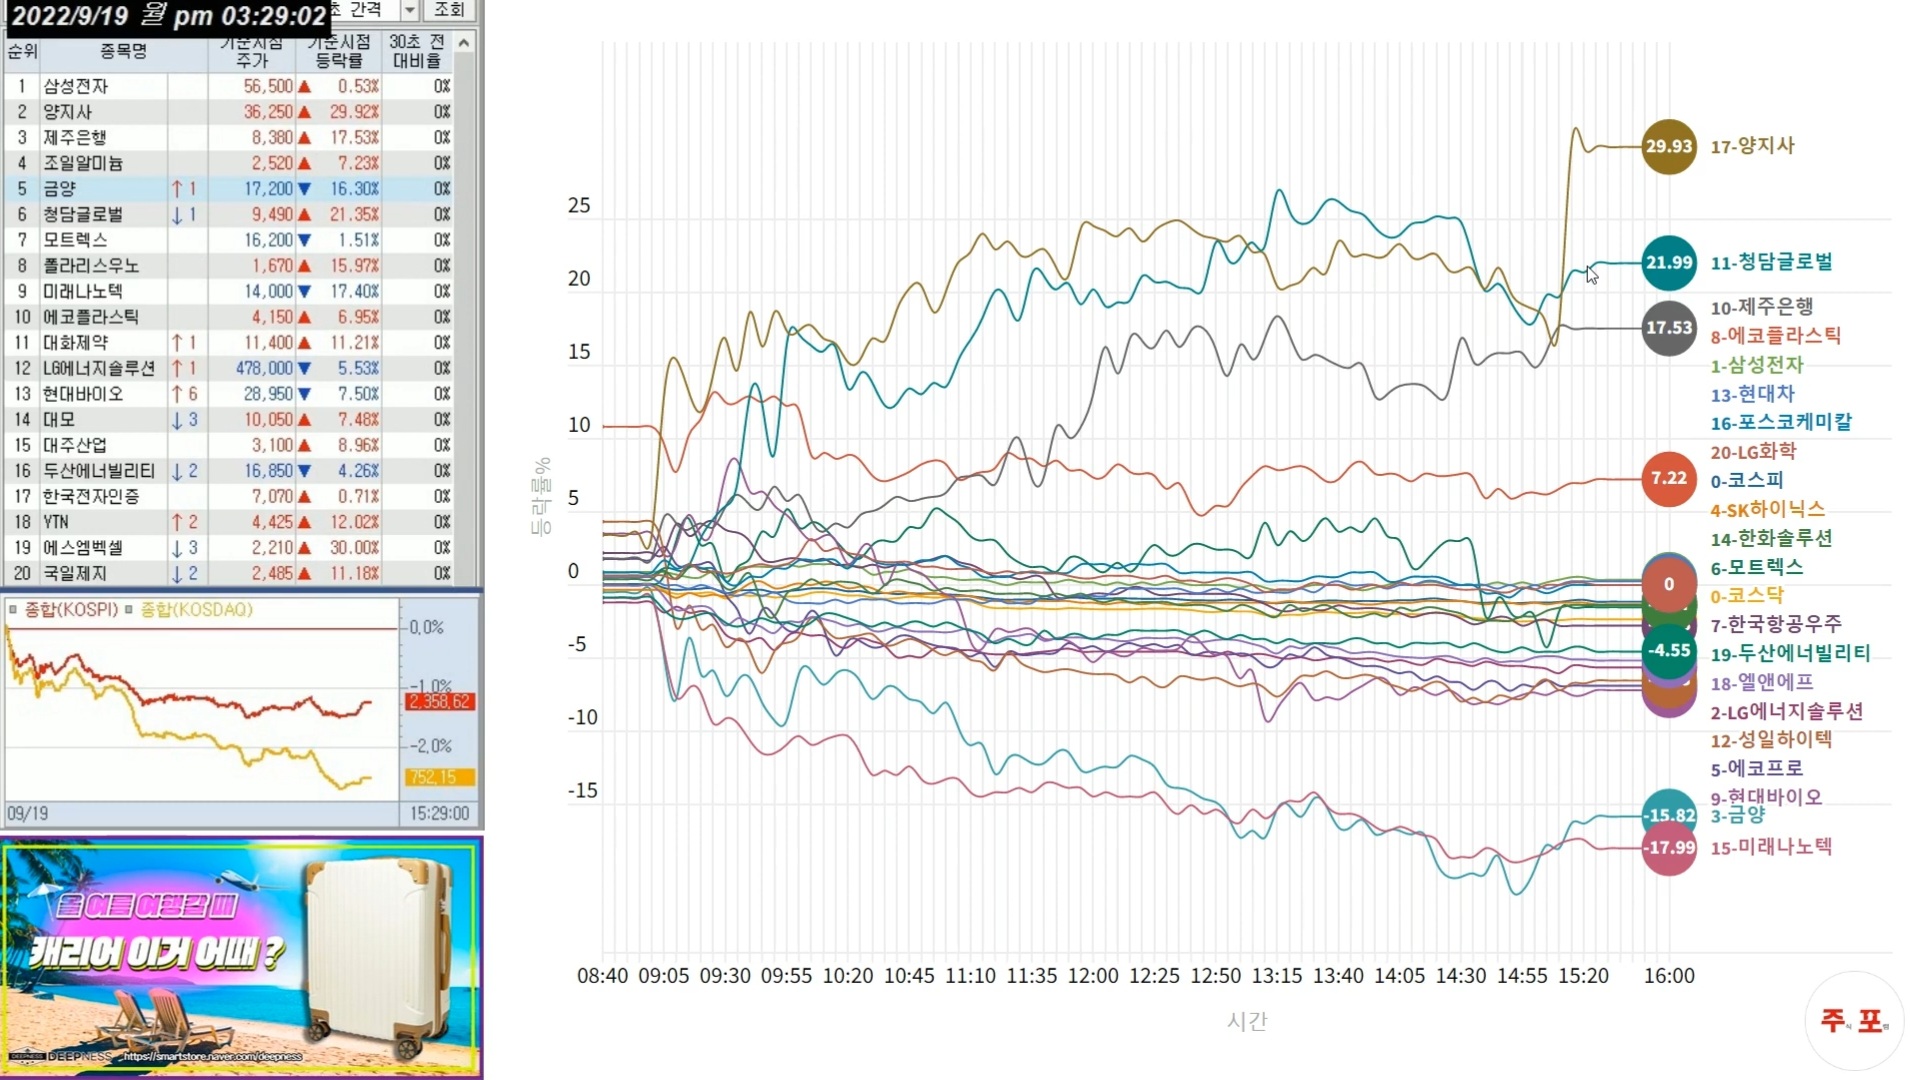
Task: Select the 양지사 stock name in table
Action: (67, 112)
